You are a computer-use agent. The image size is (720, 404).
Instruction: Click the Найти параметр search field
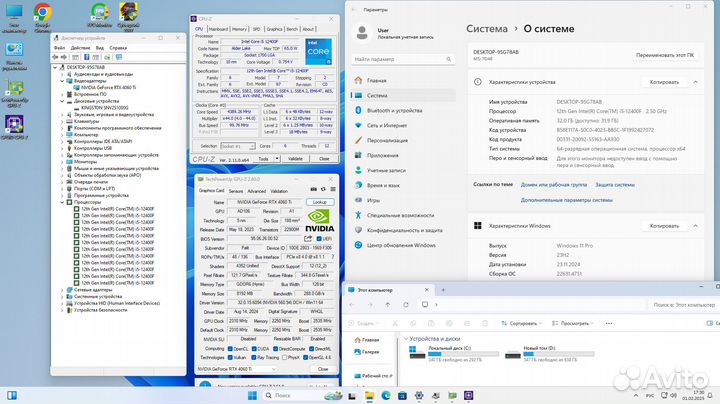(x=403, y=59)
